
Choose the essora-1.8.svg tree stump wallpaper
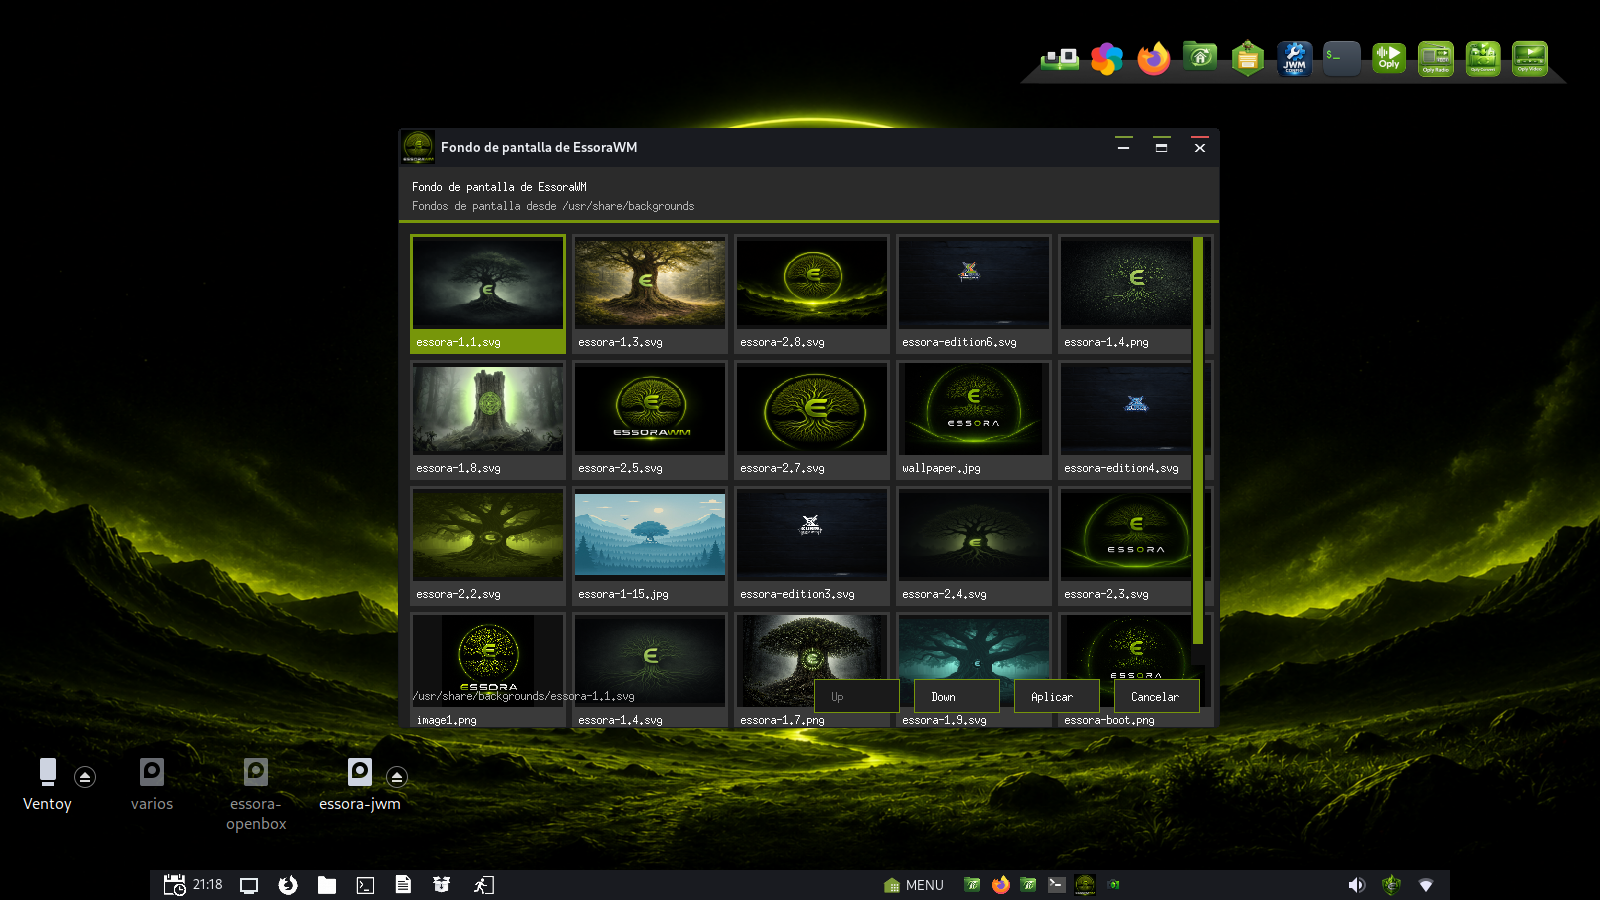[488, 420]
